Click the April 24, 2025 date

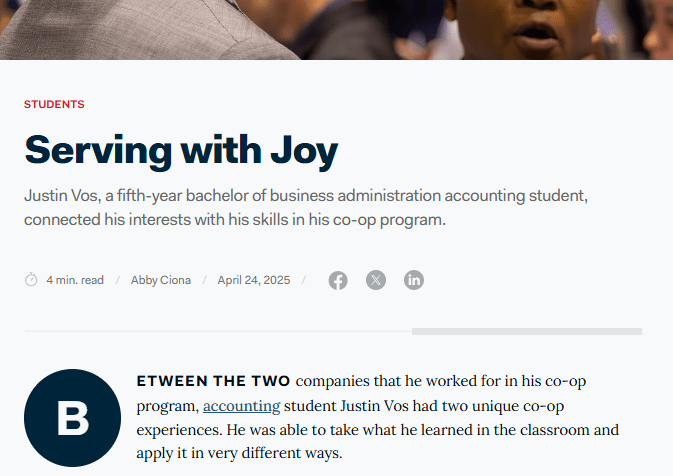pyautogui.click(x=254, y=280)
